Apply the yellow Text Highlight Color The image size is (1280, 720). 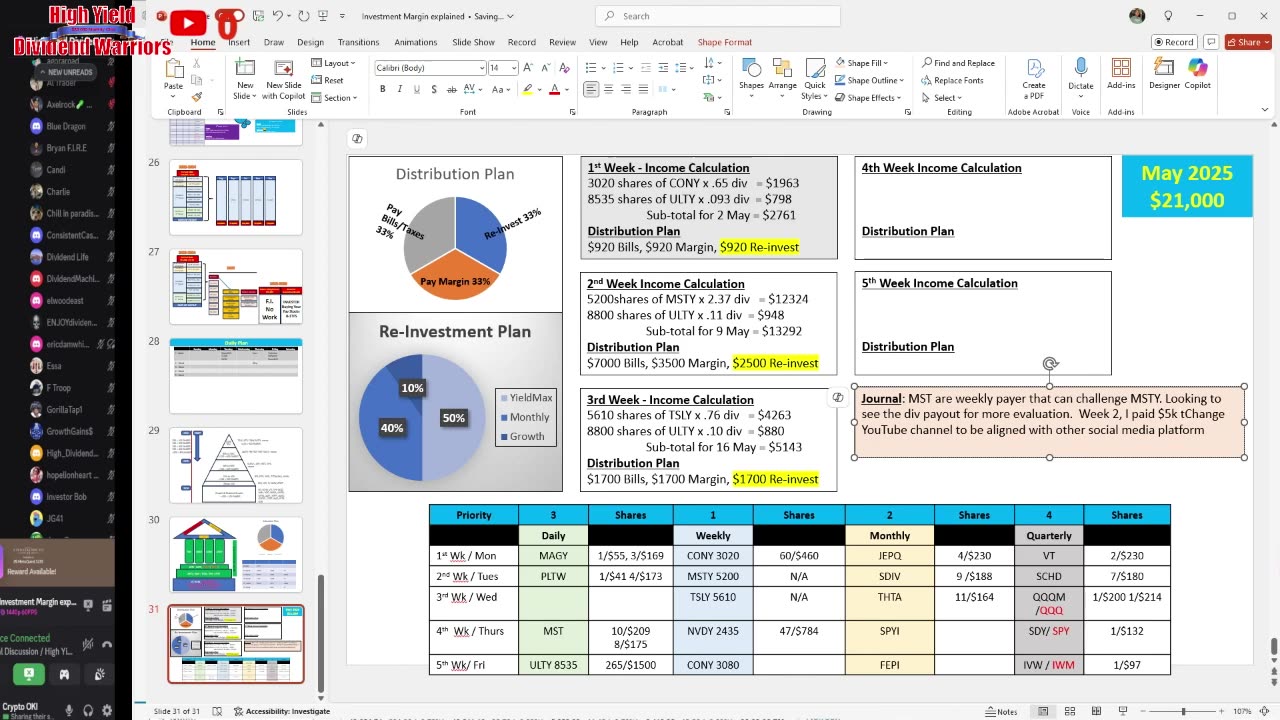[528, 90]
